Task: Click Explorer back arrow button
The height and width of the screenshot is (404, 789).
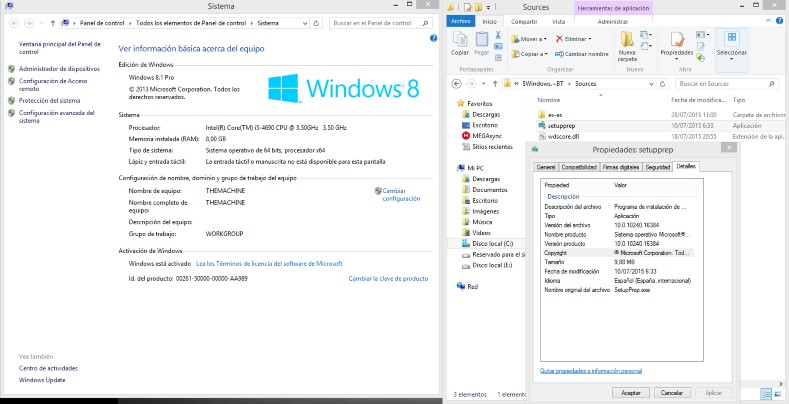Action: pyautogui.click(x=456, y=84)
